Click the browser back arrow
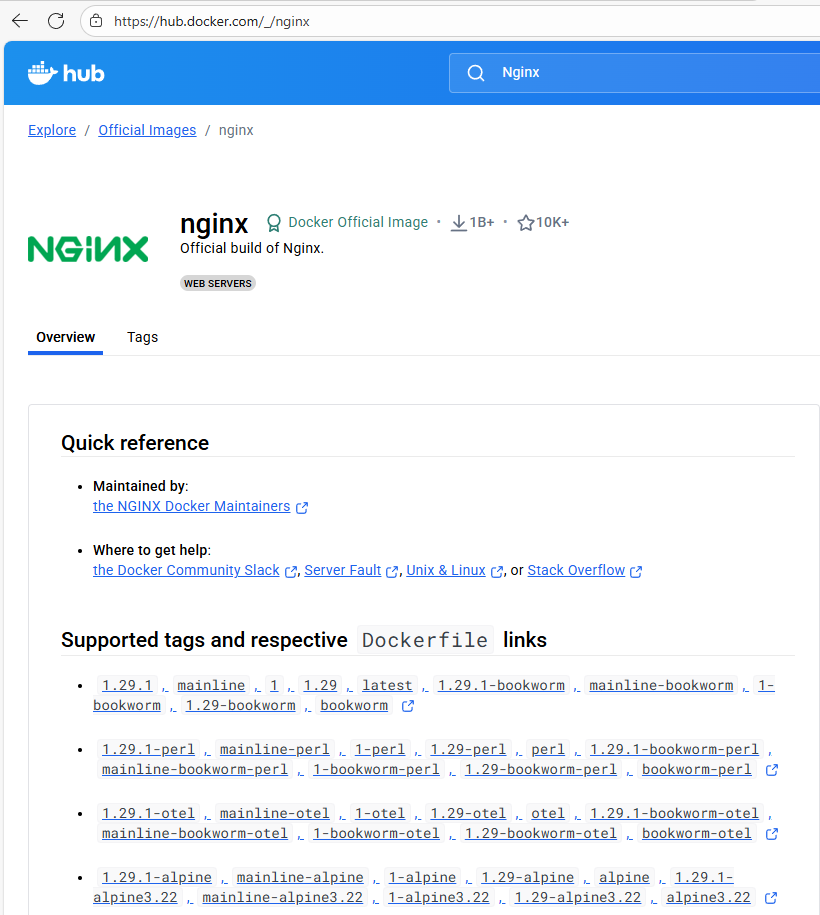Image resolution: width=820 pixels, height=915 pixels. coord(20,21)
